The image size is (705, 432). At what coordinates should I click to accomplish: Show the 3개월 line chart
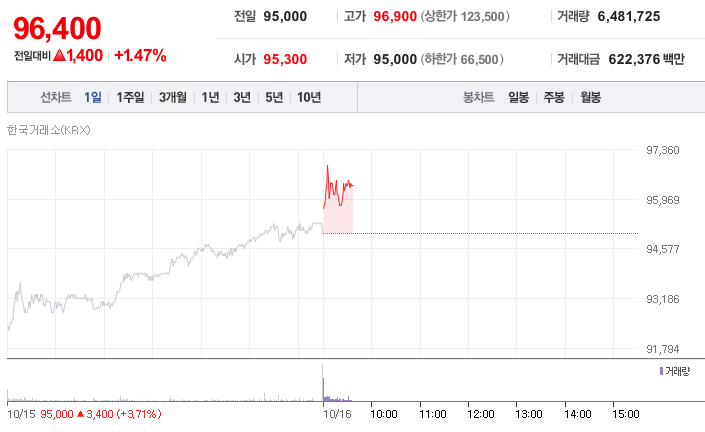pos(173,97)
